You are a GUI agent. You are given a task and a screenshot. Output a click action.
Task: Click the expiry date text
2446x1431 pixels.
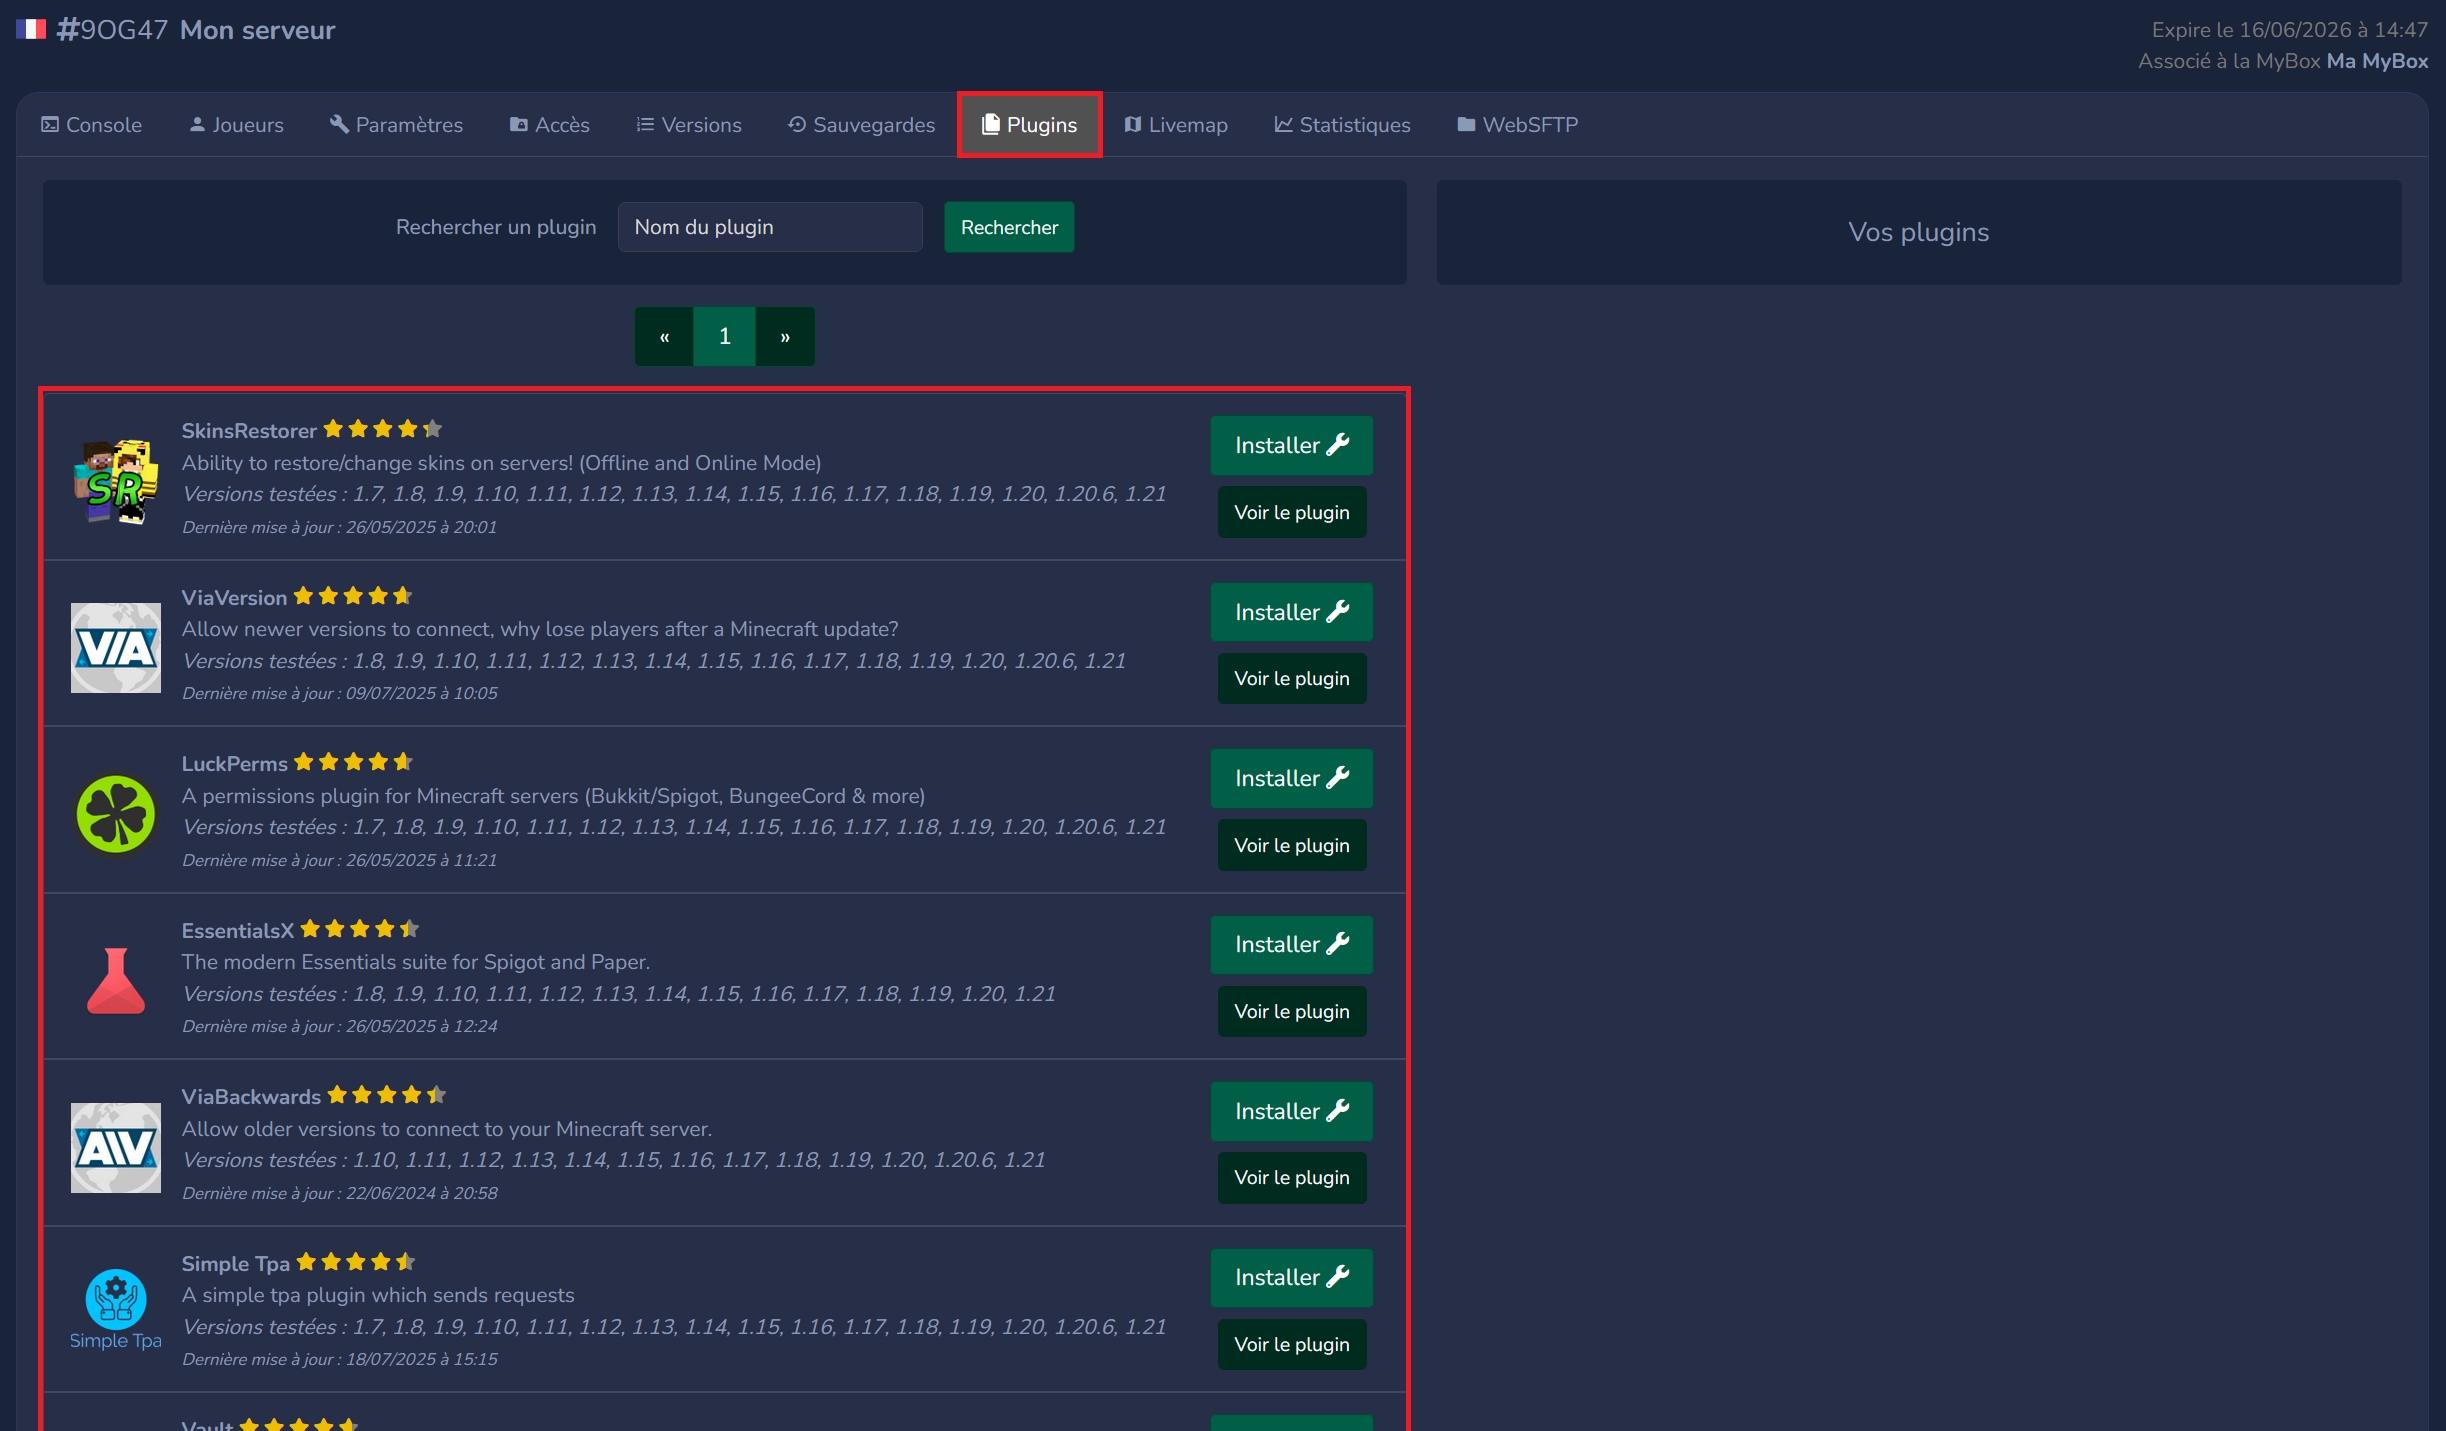2289,30
